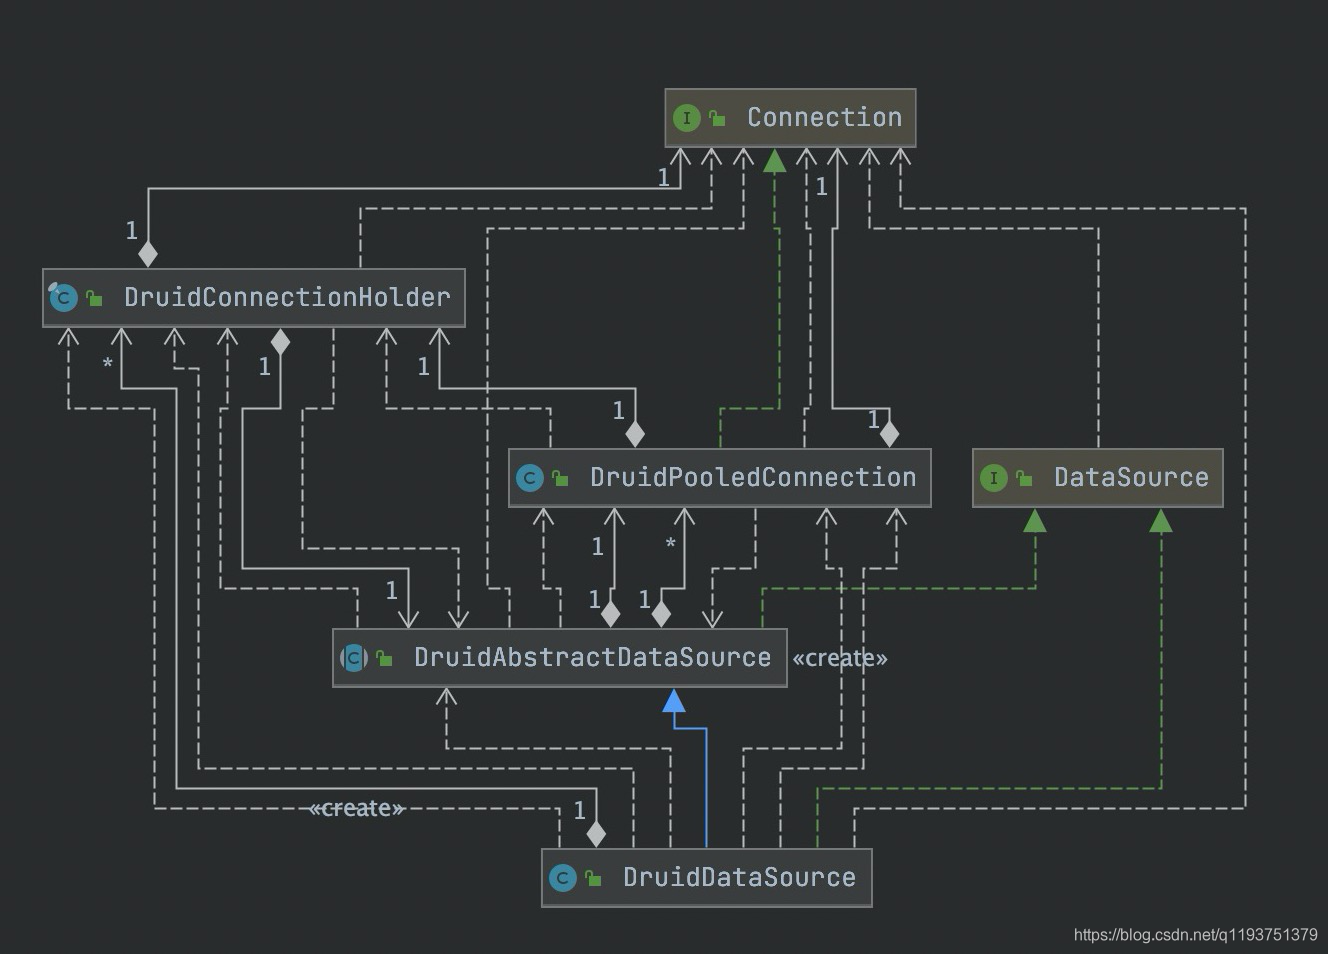Click the green lock icon on DruidAbstractDataSource
The width and height of the screenshot is (1328, 954).
[384, 658]
